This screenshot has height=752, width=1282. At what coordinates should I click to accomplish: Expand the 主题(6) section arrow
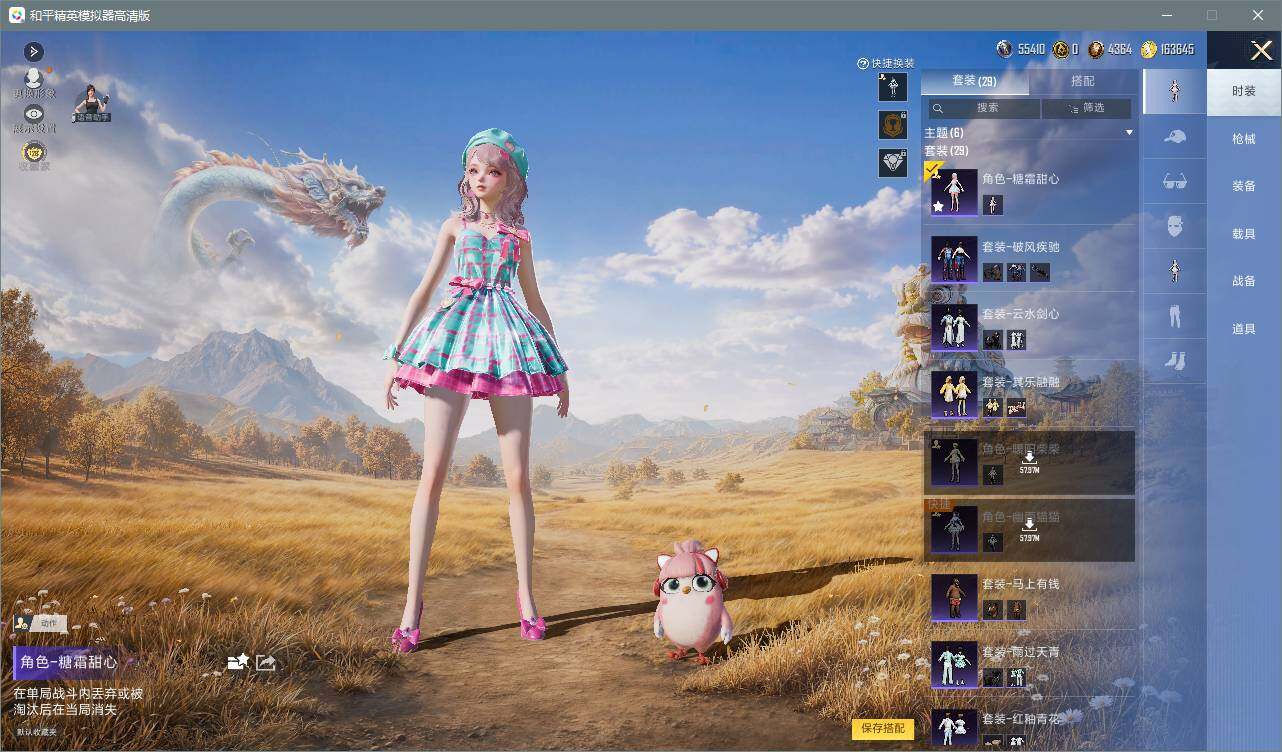[1129, 133]
